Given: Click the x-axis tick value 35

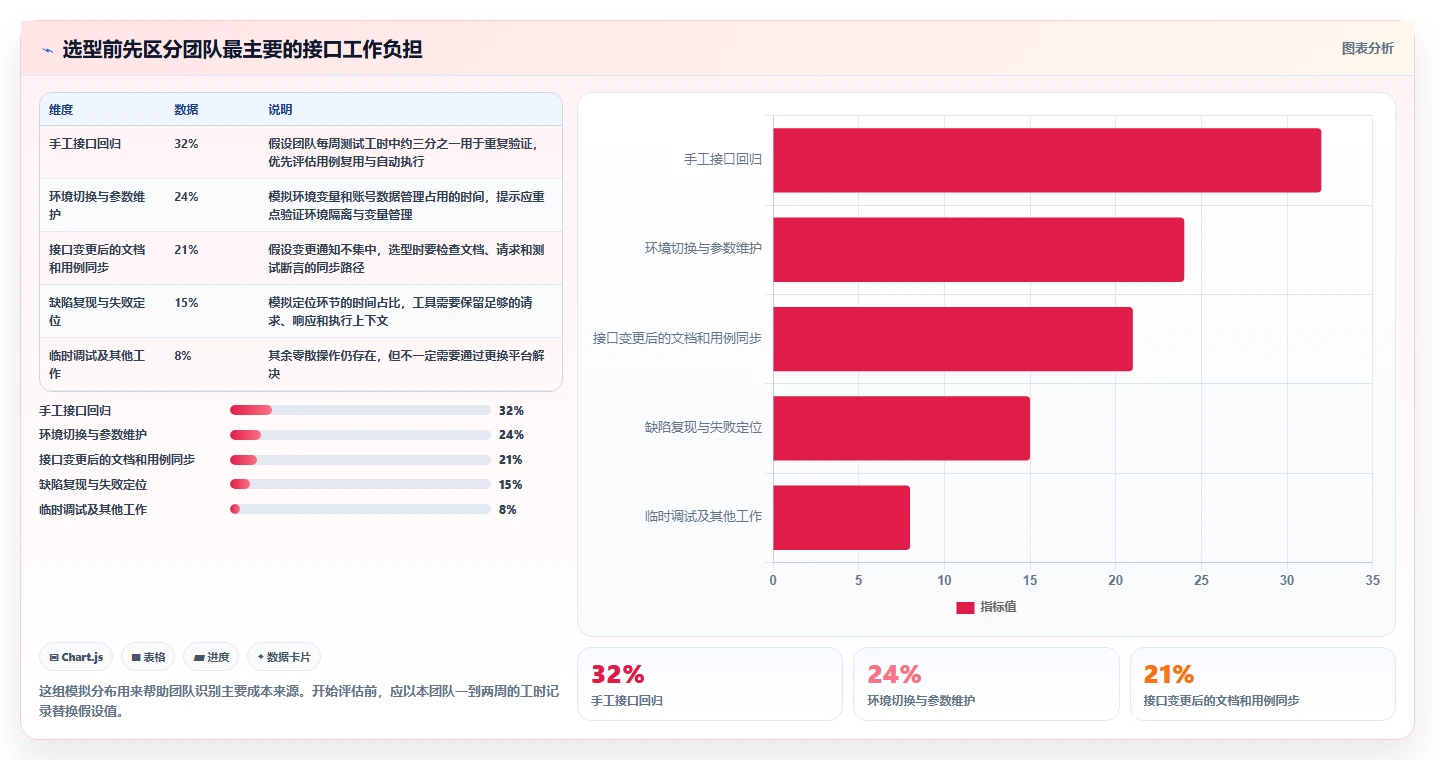Looking at the screenshot, I should [x=1372, y=580].
